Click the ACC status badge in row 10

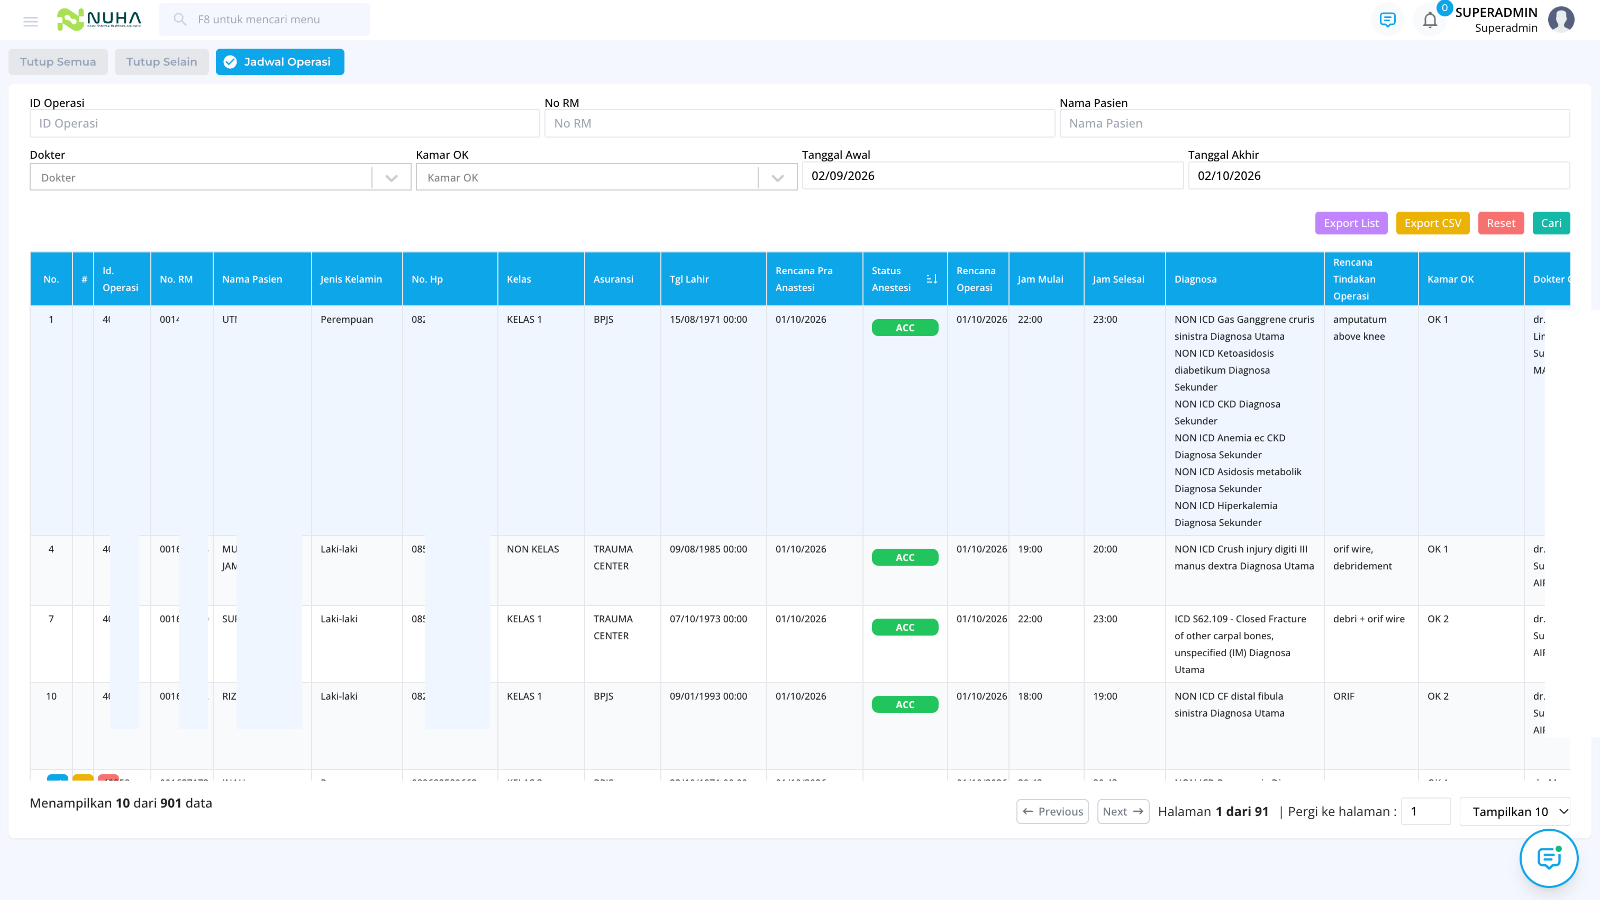pyautogui.click(x=905, y=705)
